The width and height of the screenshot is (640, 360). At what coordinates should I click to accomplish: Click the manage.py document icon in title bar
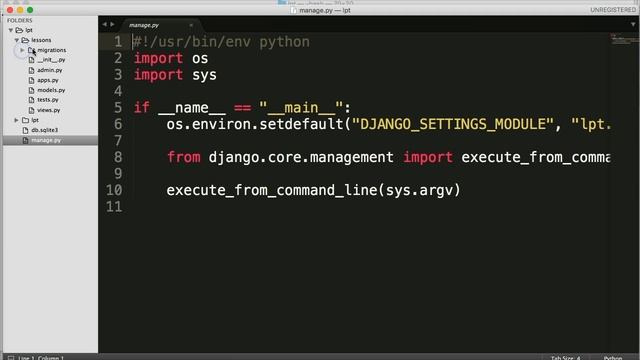pyautogui.click(x=293, y=10)
